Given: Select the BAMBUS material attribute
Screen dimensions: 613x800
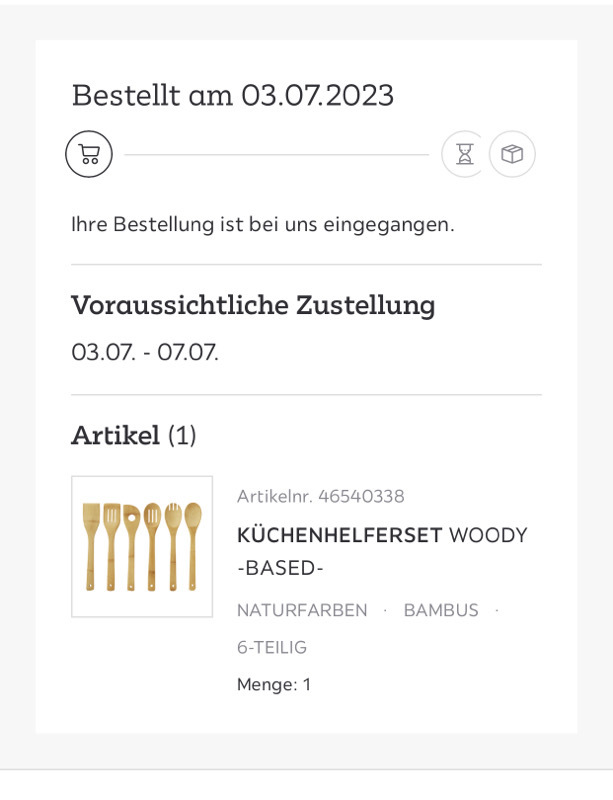Looking at the screenshot, I should click(x=441, y=610).
